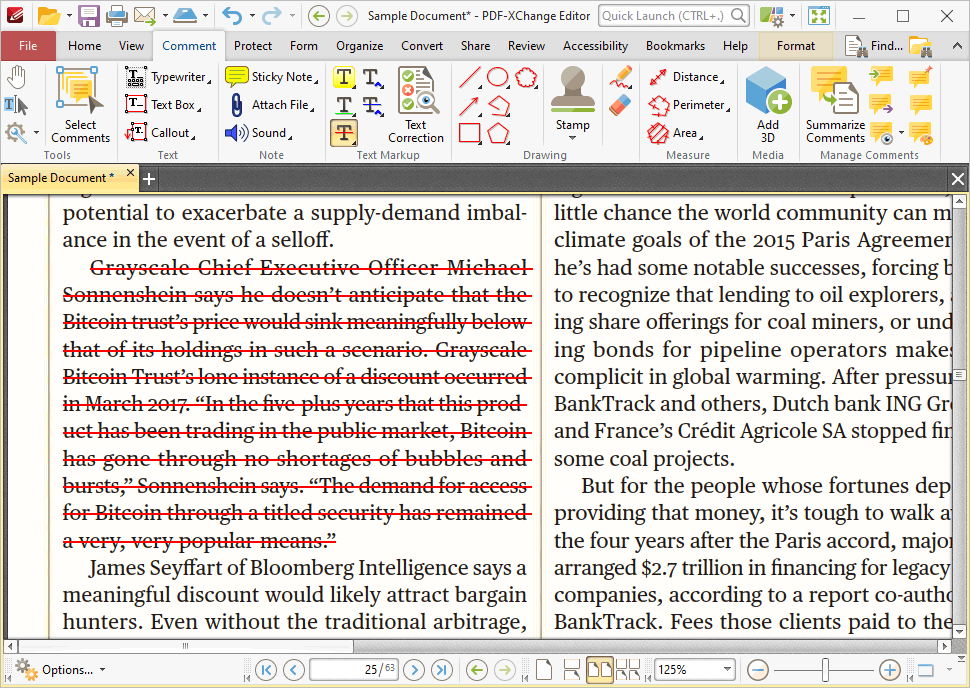This screenshot has height=688, width=970.
Task: Switch to the Protect ribbon tab
Action: (x=253, y=46)
